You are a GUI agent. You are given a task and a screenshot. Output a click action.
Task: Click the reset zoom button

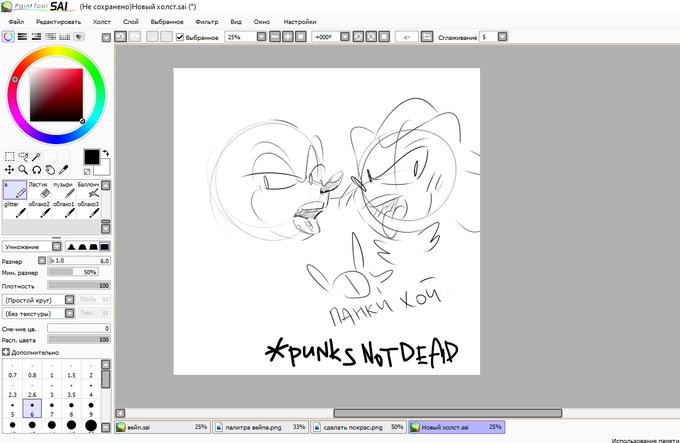[301, 37]
